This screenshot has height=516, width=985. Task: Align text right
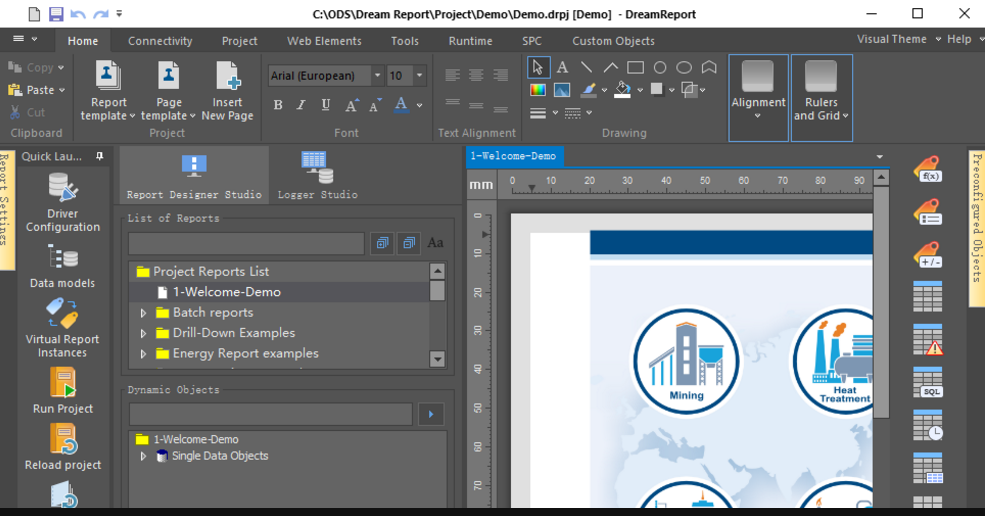(501, 75)
